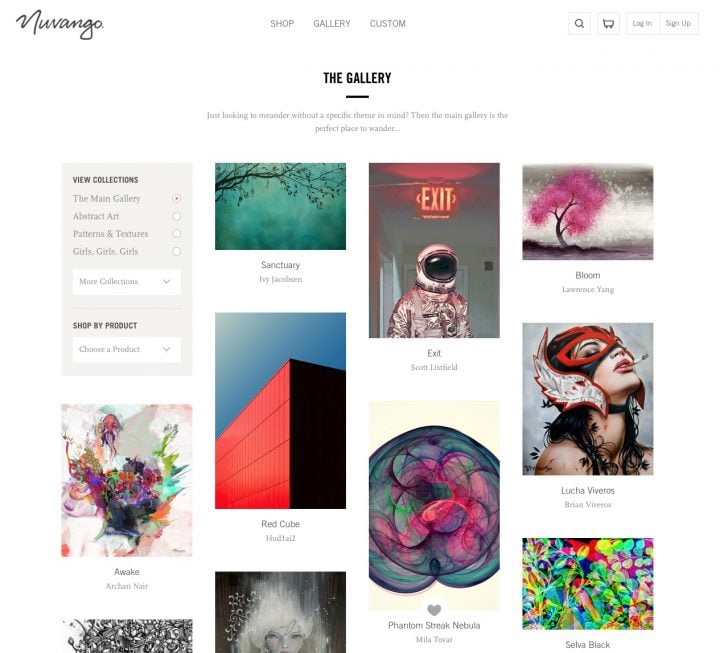
Task: Open the CUSTOM menu item
Action: [x=388, y=23]
